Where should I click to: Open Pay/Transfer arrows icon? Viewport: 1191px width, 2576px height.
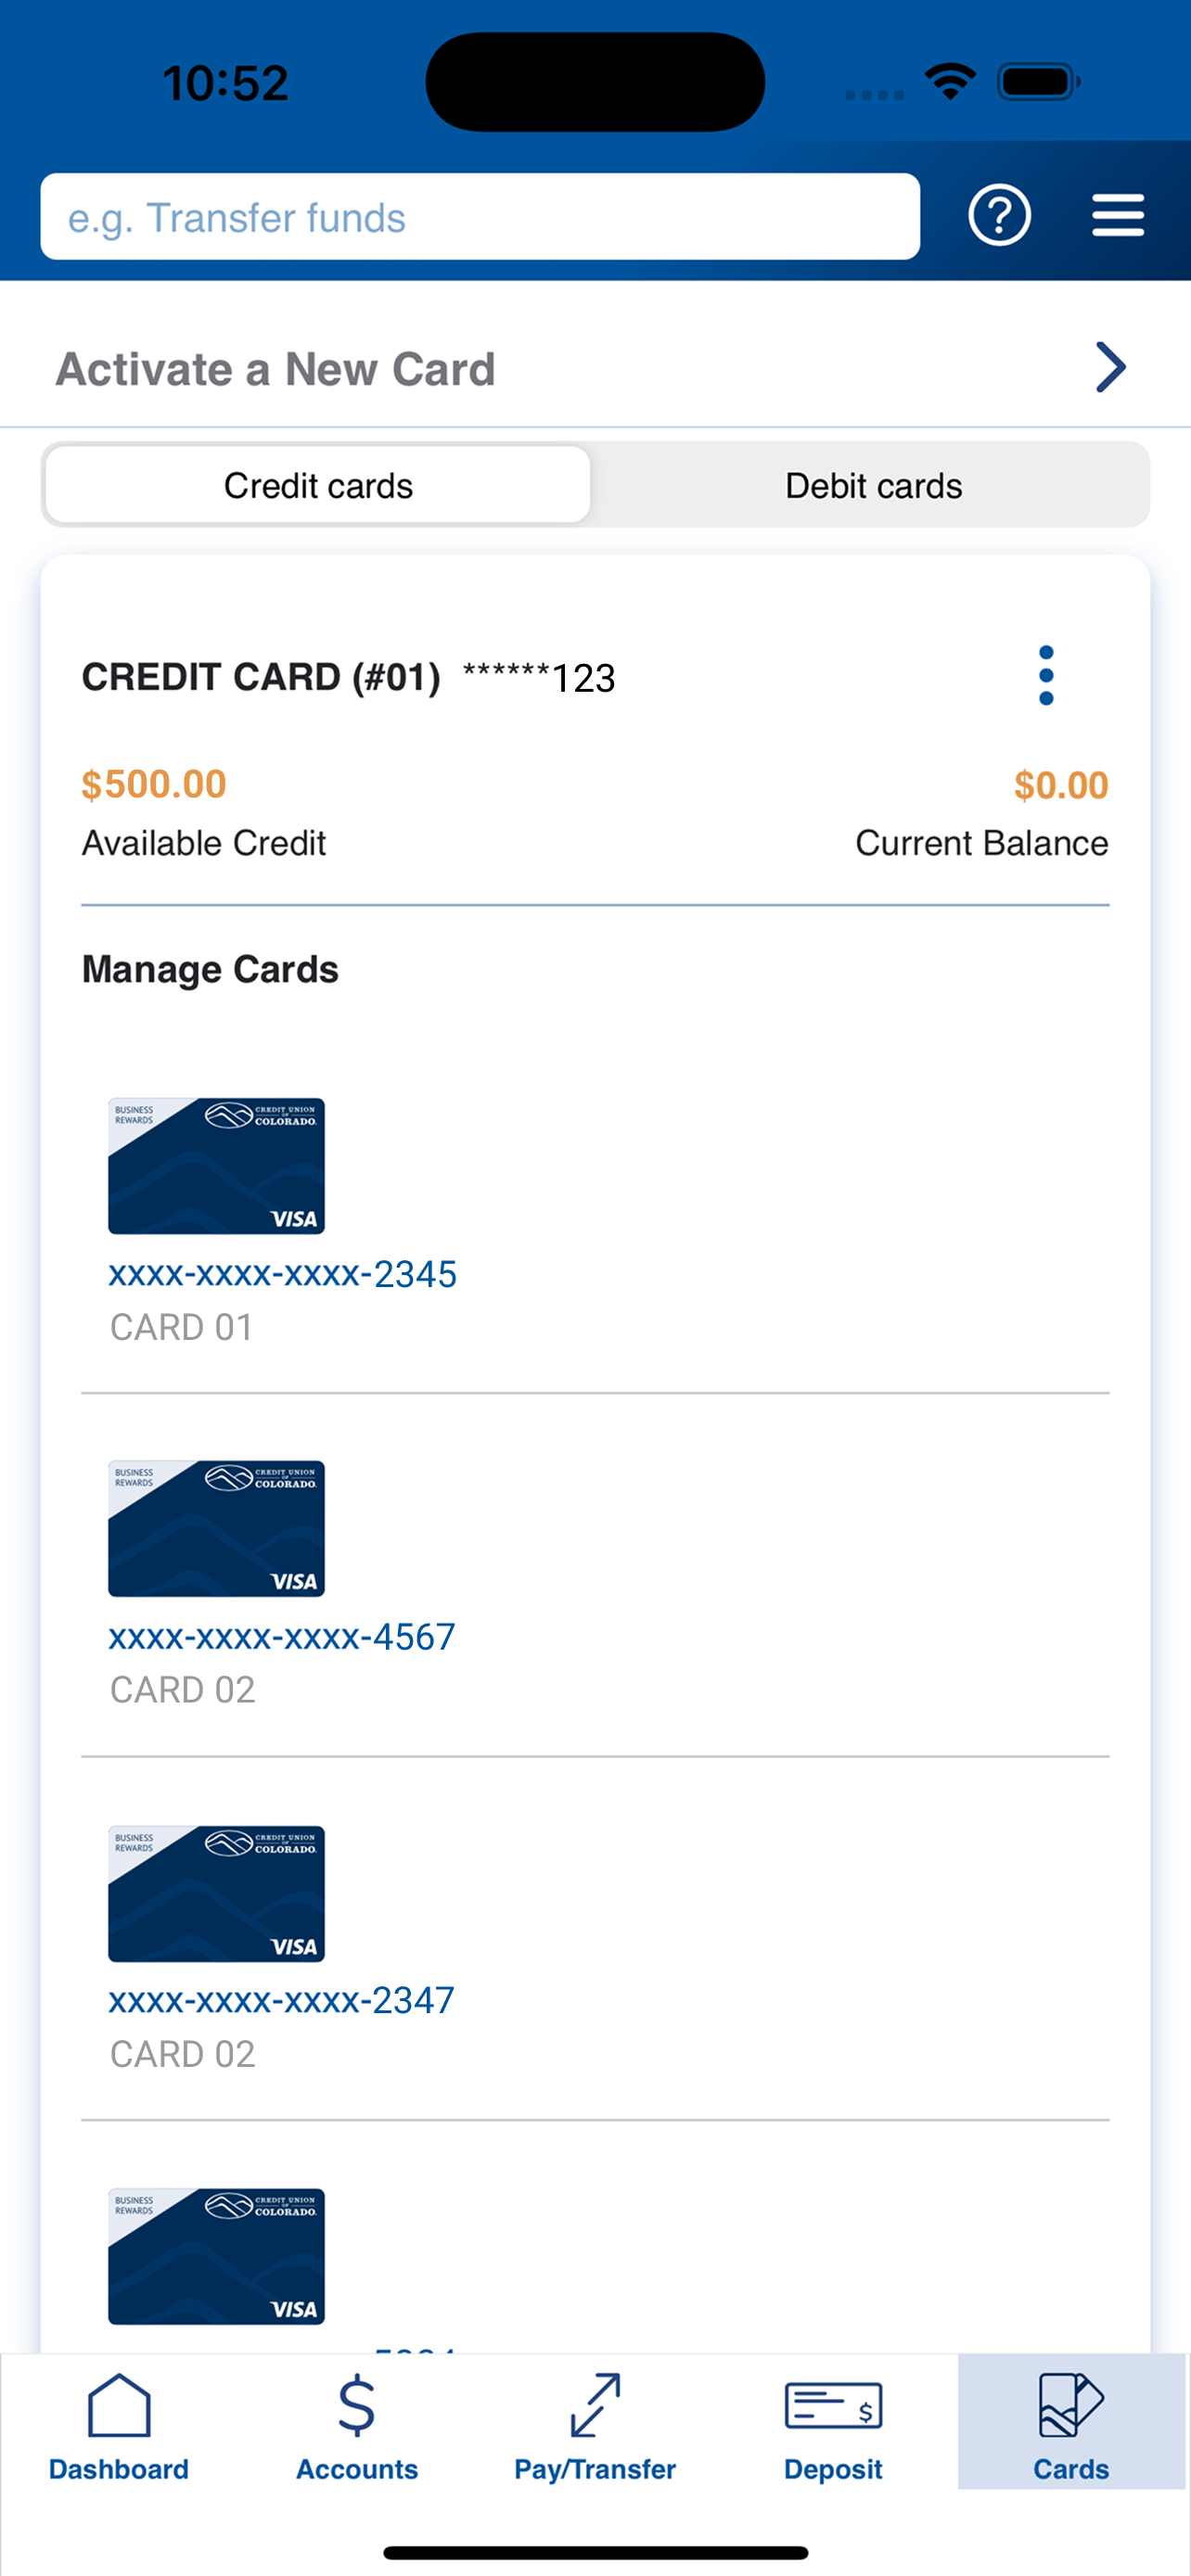point(595,2405)
